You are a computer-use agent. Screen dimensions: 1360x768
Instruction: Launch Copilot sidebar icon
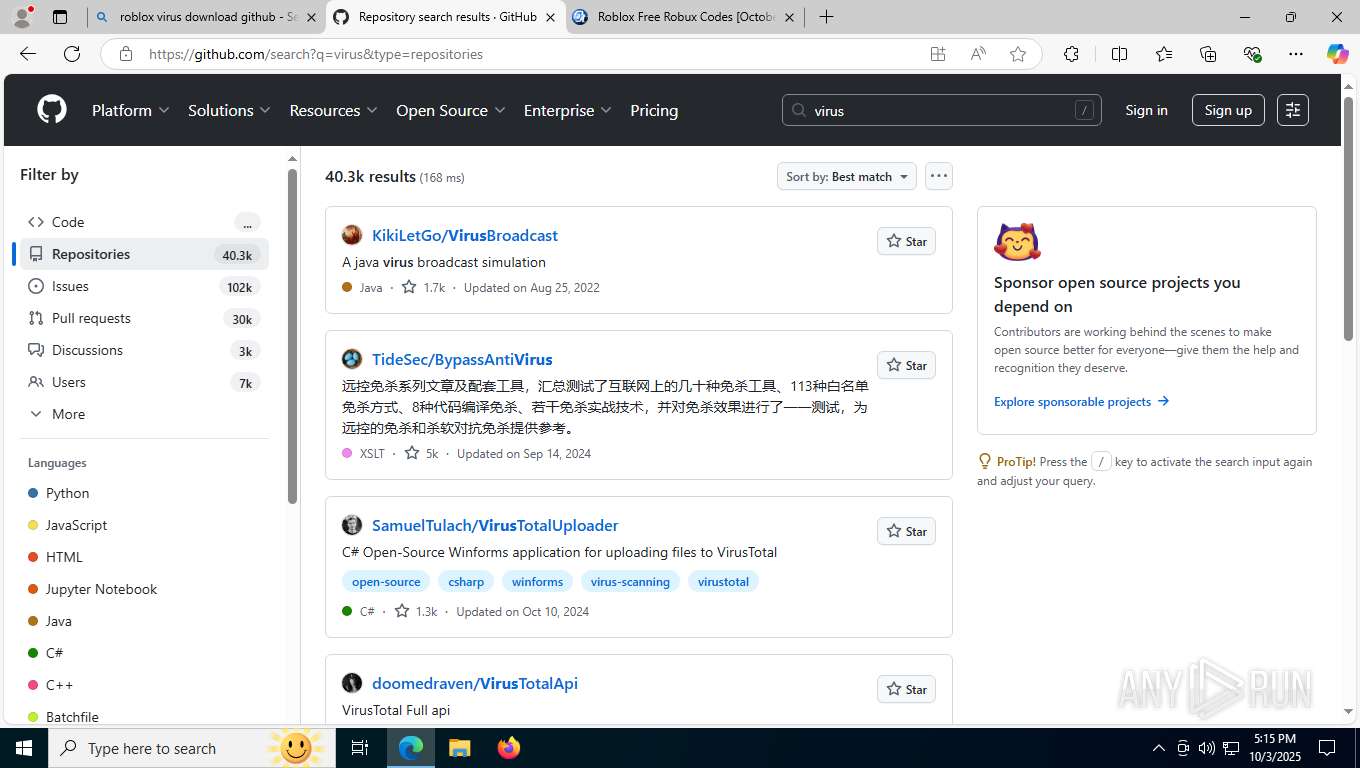pyautogui.click(x=1337, y=54)
